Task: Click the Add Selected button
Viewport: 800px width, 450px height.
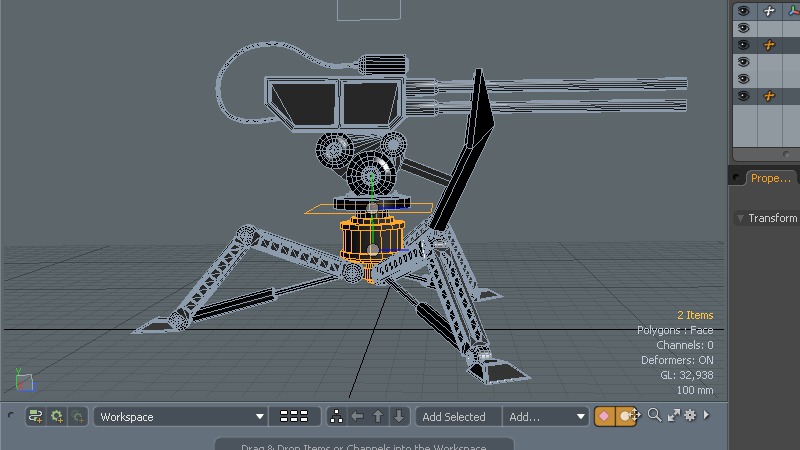Action: tap(458, 417)
